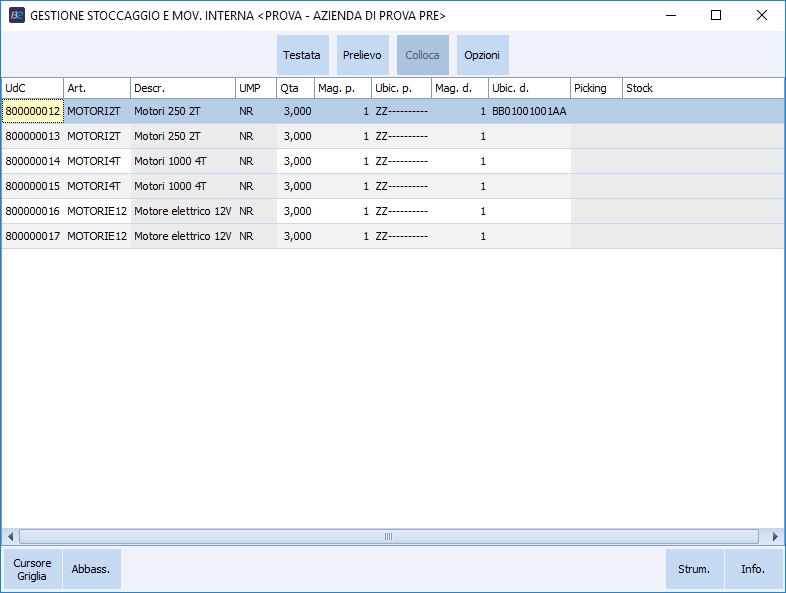Click the Stock column header
This screenshot has height=593, width=786.
point(702,88)
